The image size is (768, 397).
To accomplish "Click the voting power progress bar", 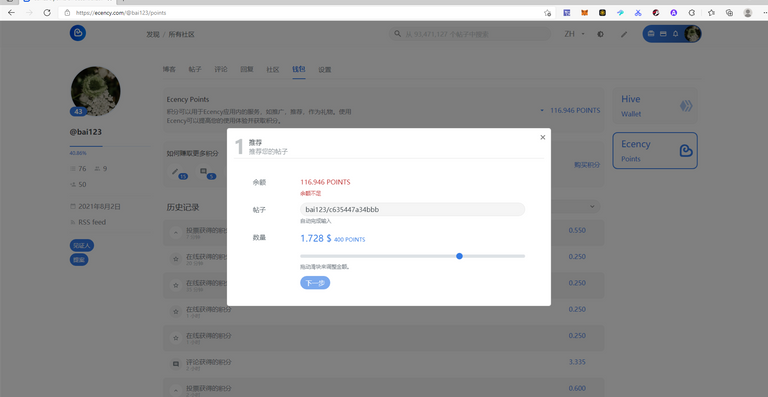I will click(110, 146).
